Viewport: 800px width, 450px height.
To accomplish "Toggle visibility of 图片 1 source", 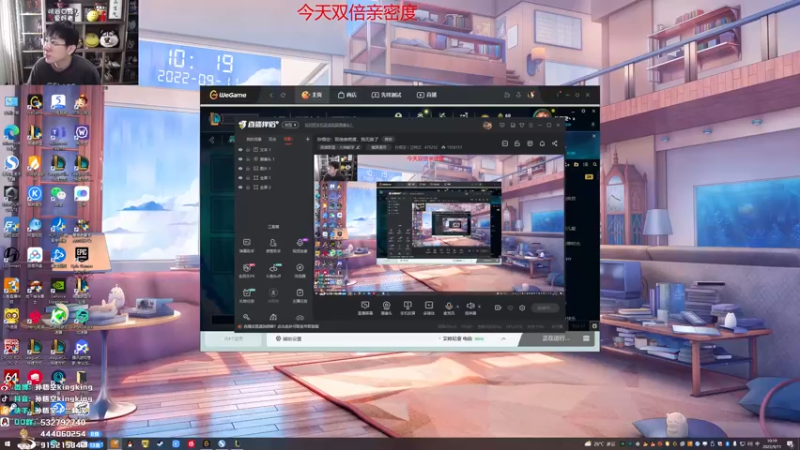I will 240,168.
